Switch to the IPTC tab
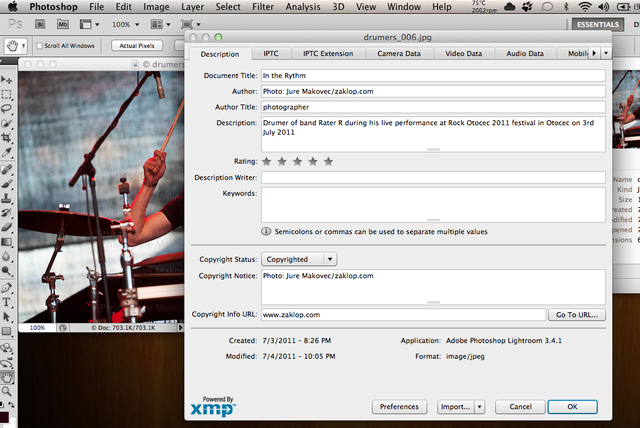 click(x=271, y=53)
